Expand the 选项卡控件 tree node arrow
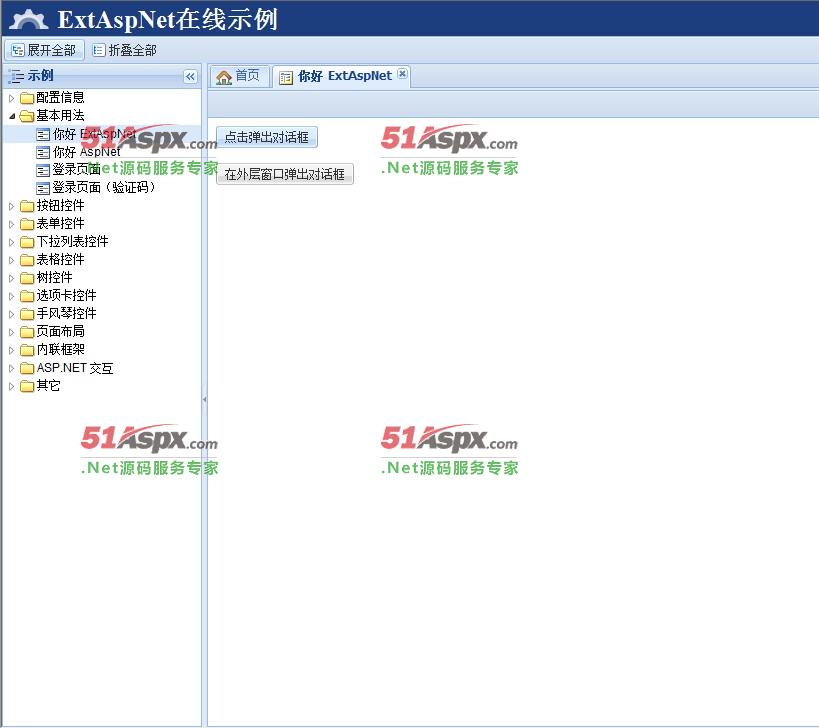819x728 pixels. [11, 296]
